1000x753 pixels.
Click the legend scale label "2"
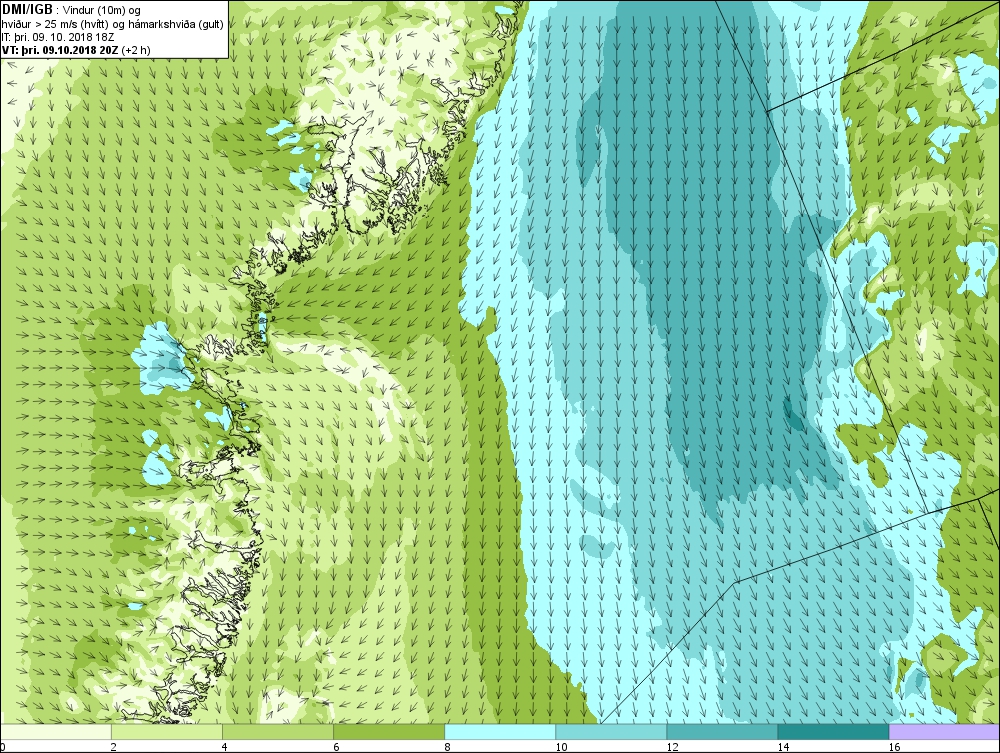(x=113, y=747)
